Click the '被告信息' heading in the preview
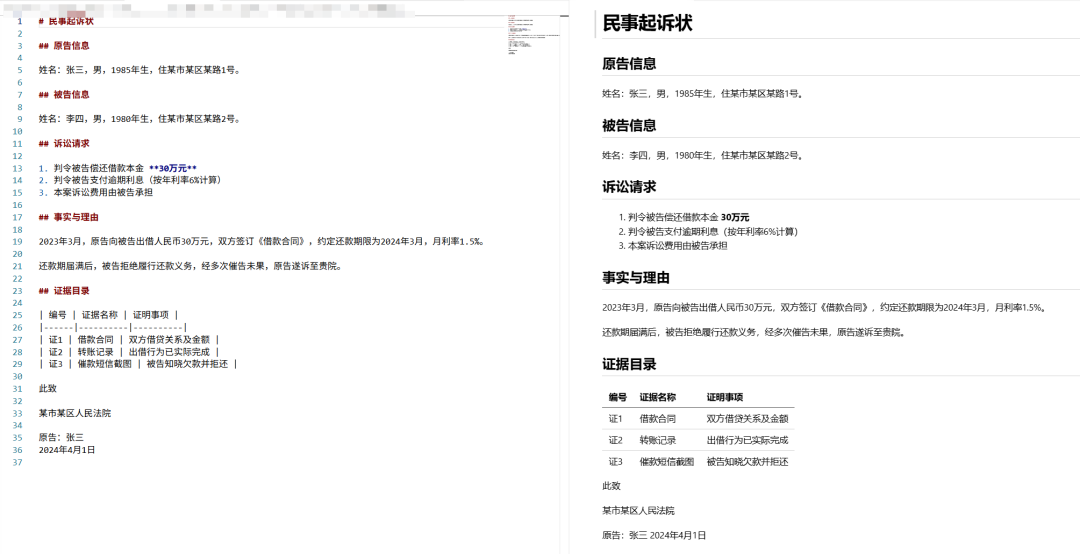 pyautogui.click(x=629, y=126)
